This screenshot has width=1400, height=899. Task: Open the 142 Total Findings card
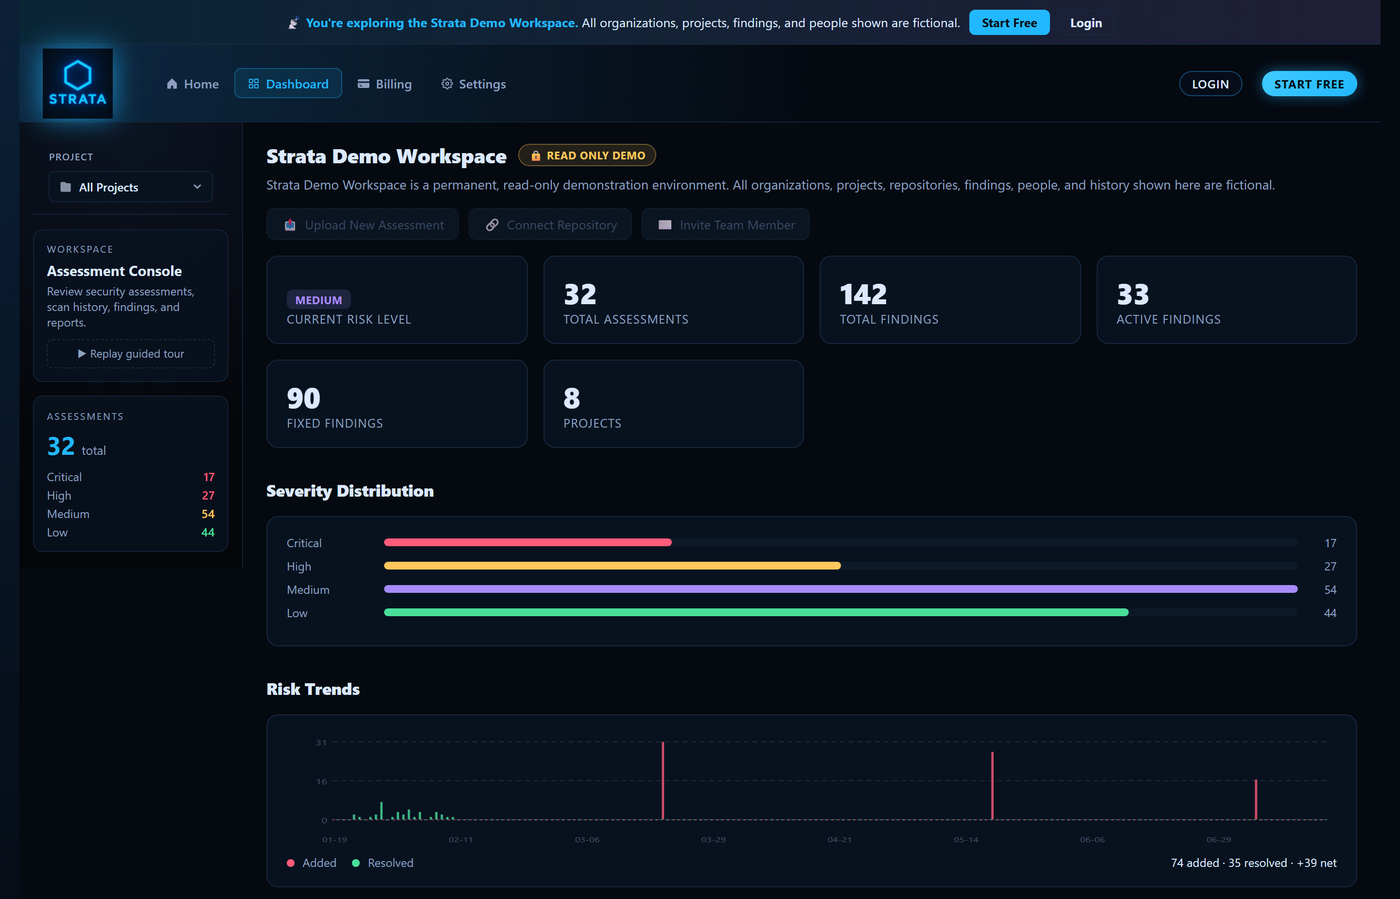tap(950, 300)
